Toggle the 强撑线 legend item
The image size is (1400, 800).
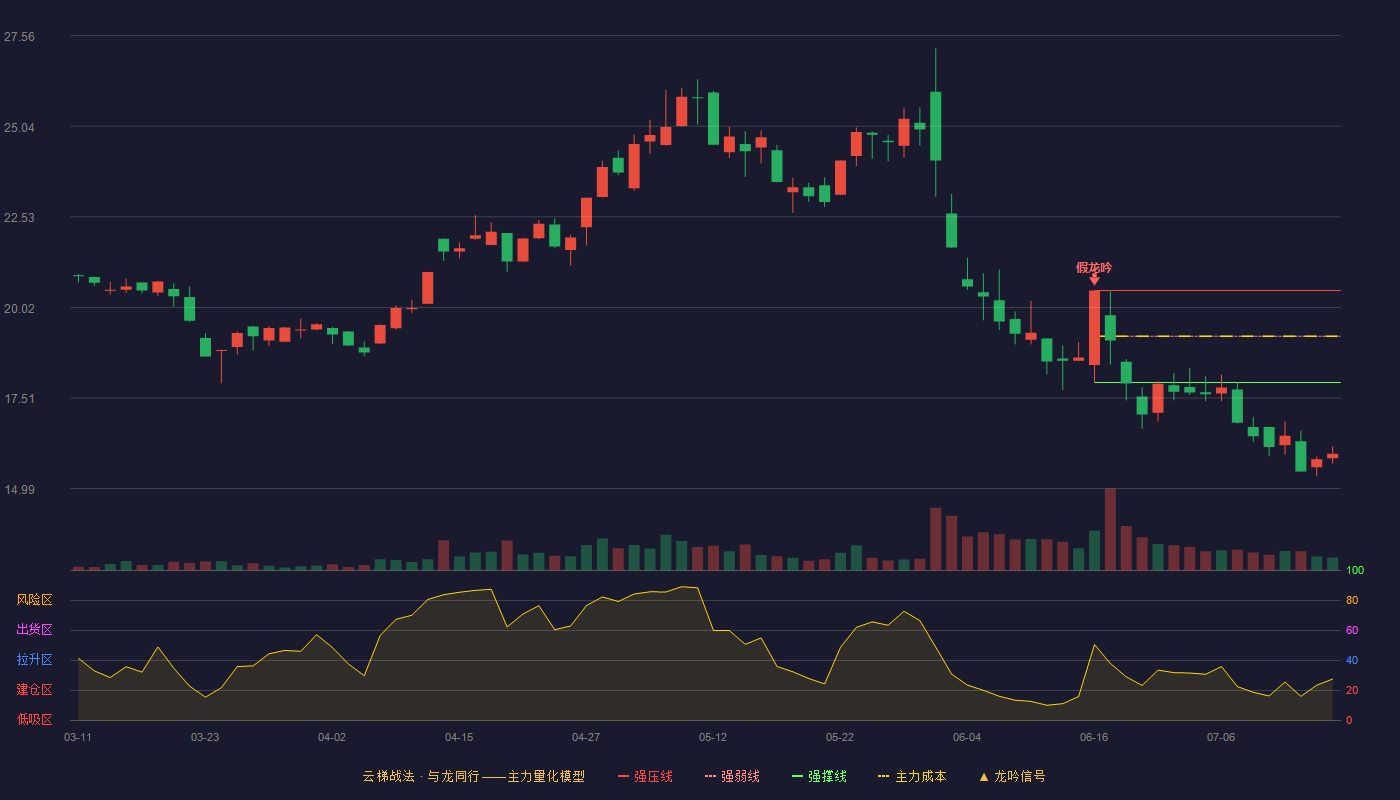tap(819, 776)
